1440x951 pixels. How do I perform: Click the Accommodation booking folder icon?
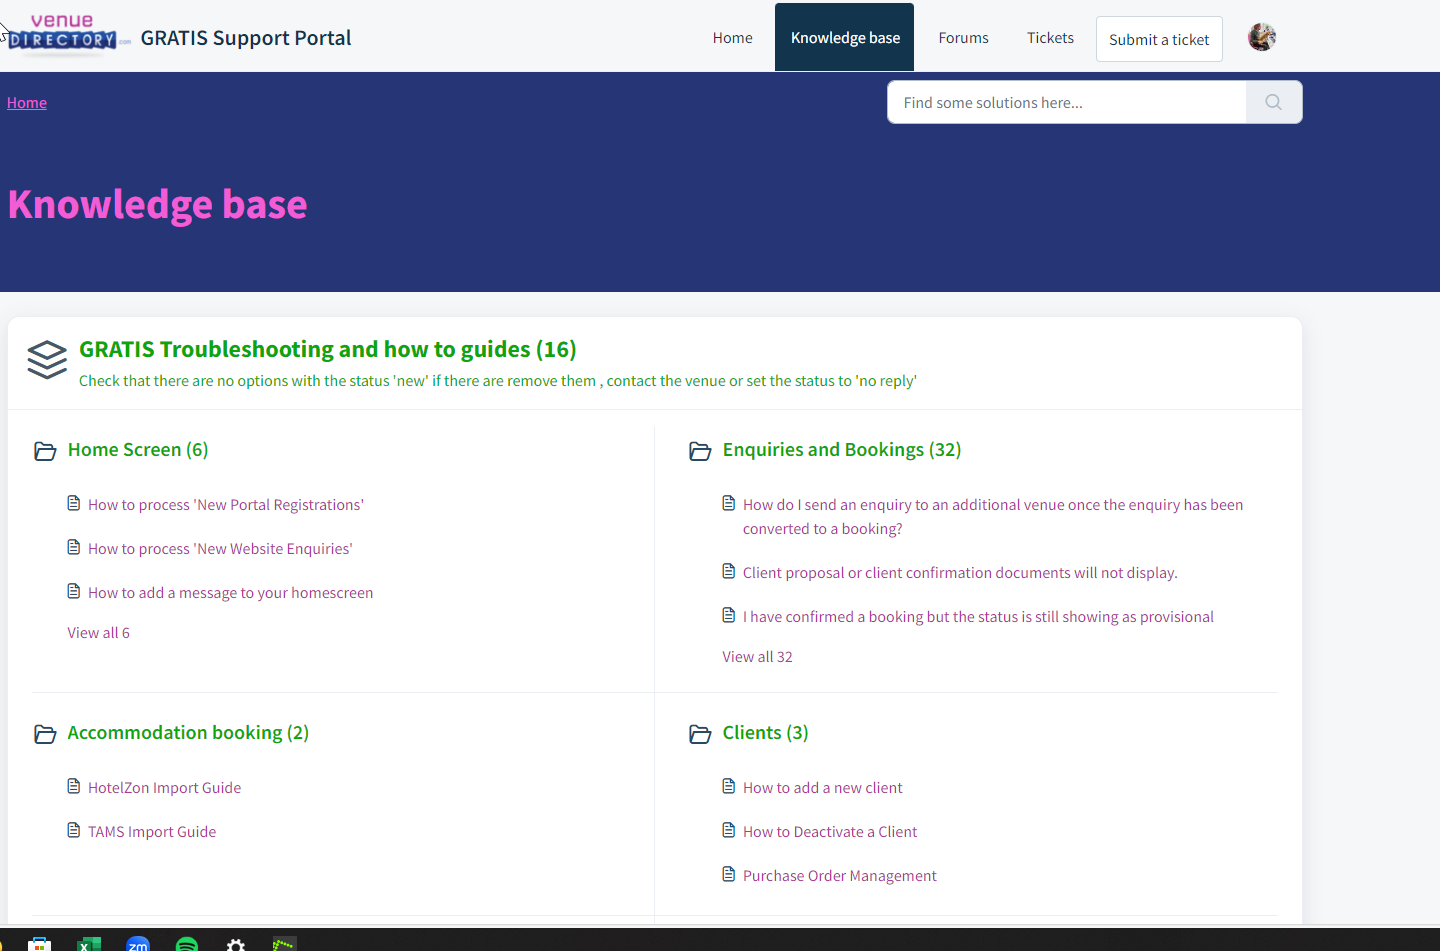click(45, 734)
